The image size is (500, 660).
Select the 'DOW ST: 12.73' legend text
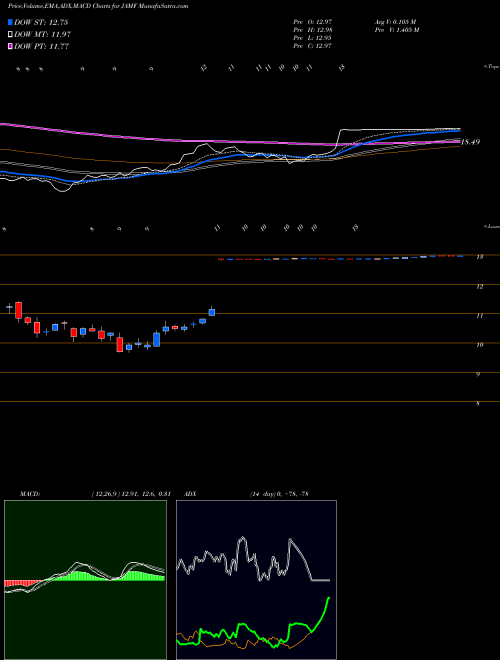pos(41,22)
